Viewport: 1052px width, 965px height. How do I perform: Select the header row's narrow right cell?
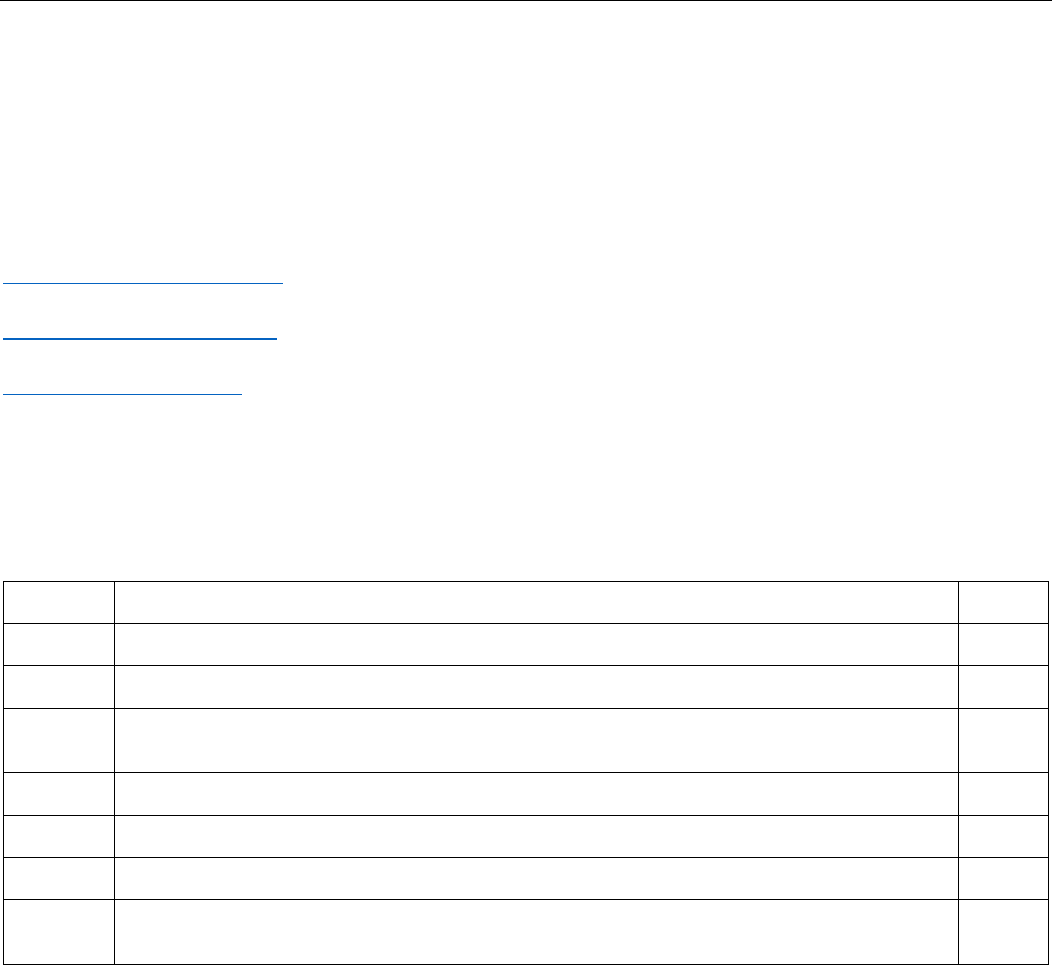[x=1003, y=602]
